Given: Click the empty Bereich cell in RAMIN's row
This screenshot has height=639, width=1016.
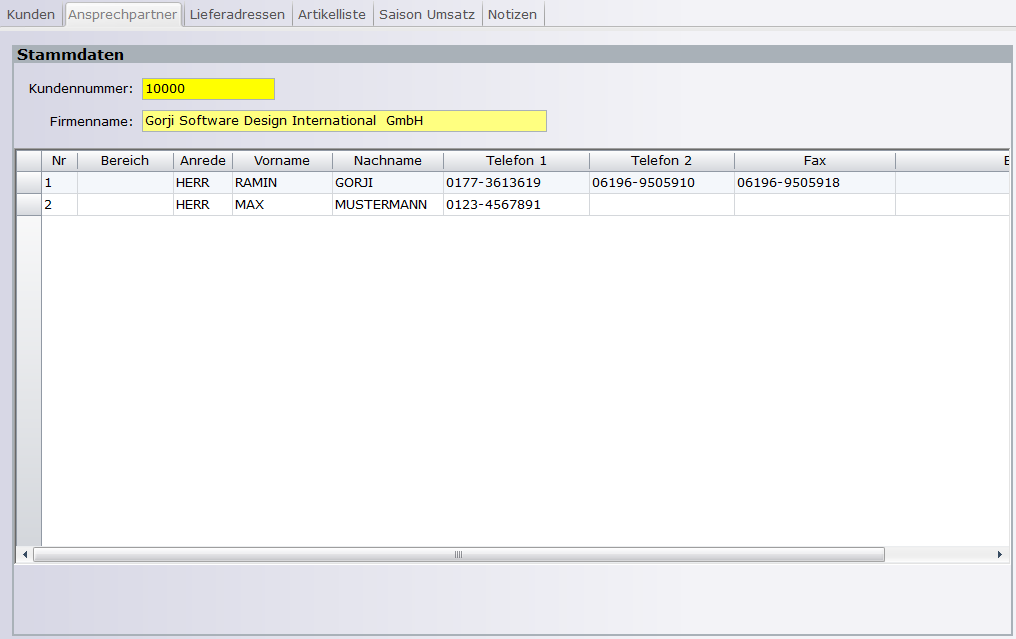Looking at the screenshot, I should [x=125, y=183].
